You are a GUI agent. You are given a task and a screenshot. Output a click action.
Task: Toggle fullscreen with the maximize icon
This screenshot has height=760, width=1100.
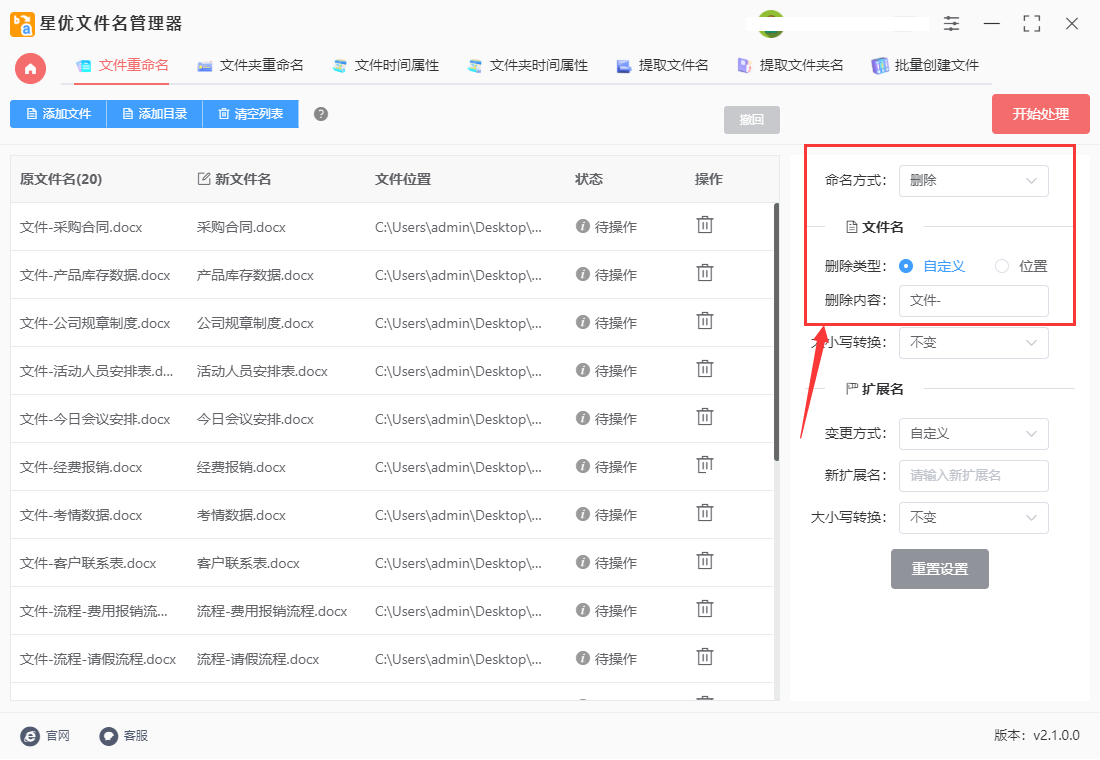[x=1031, y=24]
